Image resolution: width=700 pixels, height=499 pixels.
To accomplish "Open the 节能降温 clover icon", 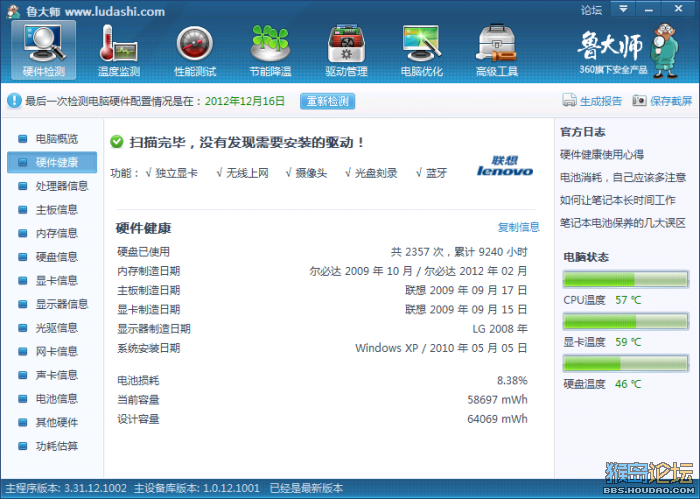I will point(270,50).
